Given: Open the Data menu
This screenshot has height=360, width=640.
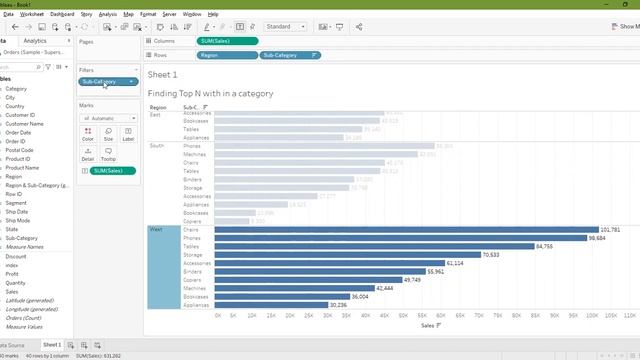Looking at the screenshot, I should (x=8, y=14).
